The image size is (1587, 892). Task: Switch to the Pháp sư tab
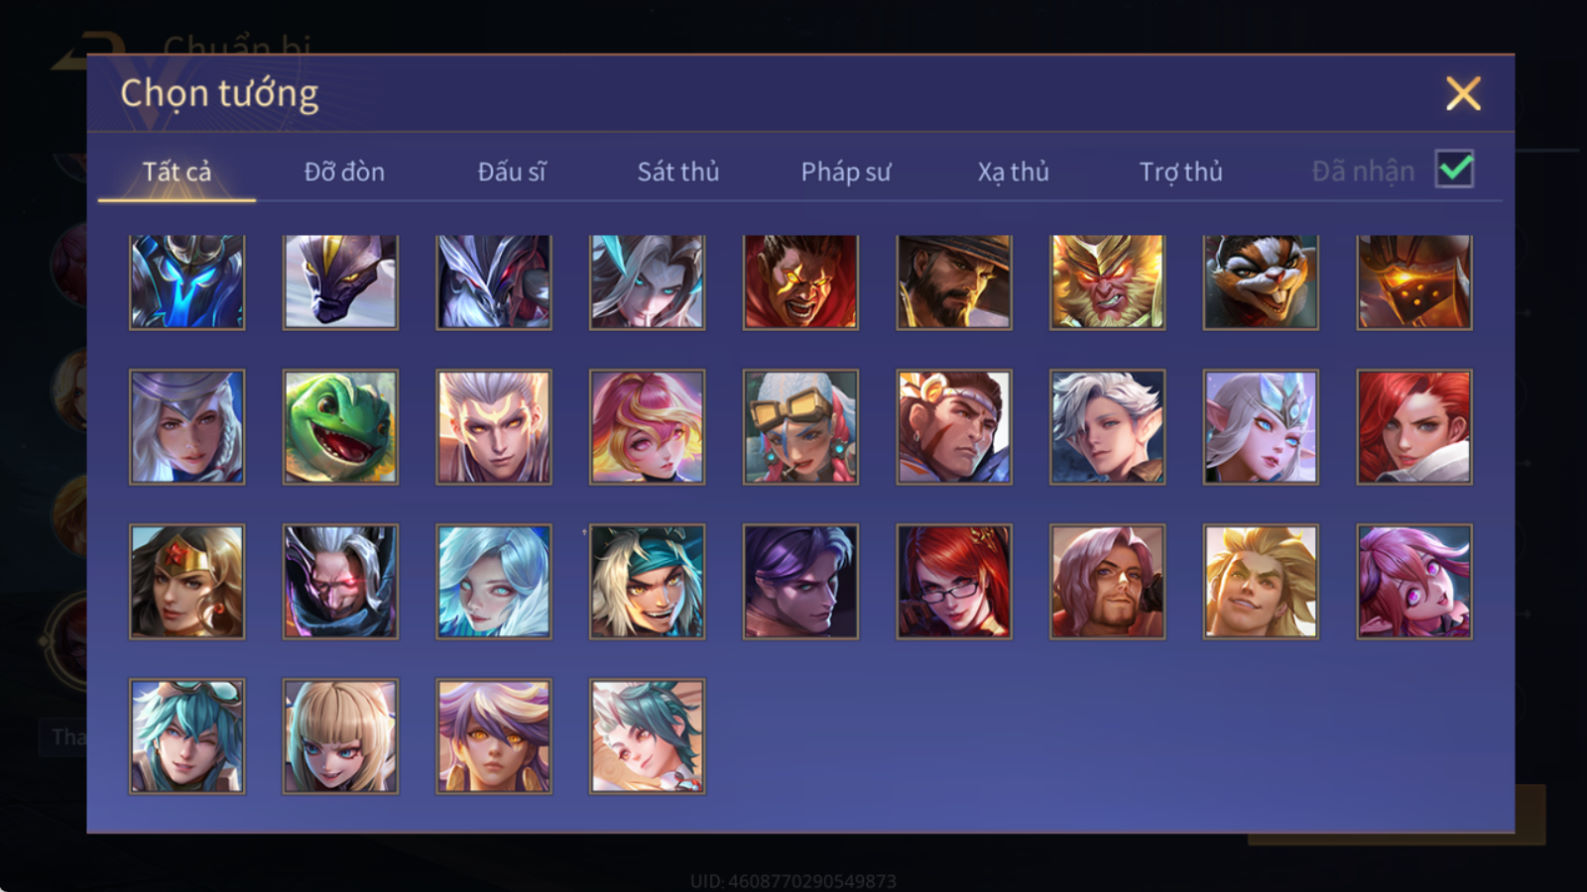(x=845, y=171)
